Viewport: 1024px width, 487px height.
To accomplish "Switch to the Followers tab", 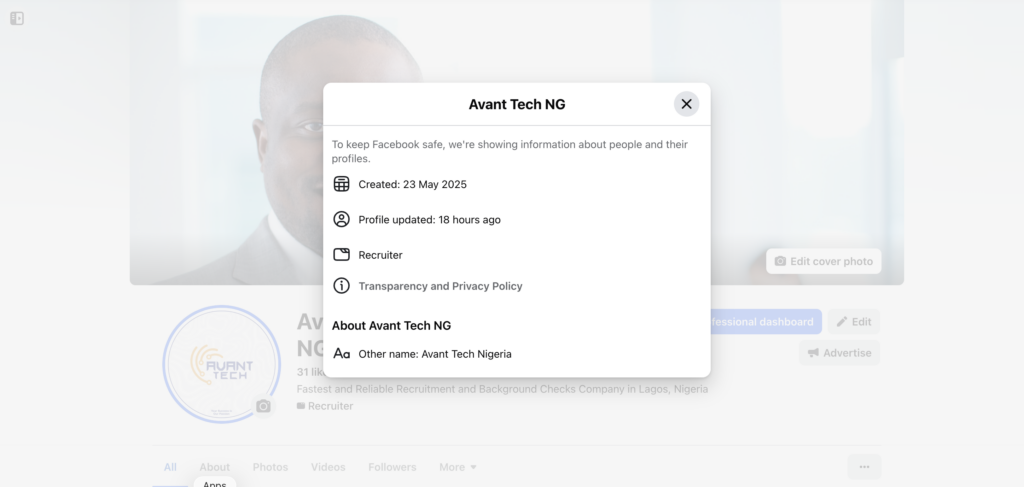I will [x=392, y=467].
